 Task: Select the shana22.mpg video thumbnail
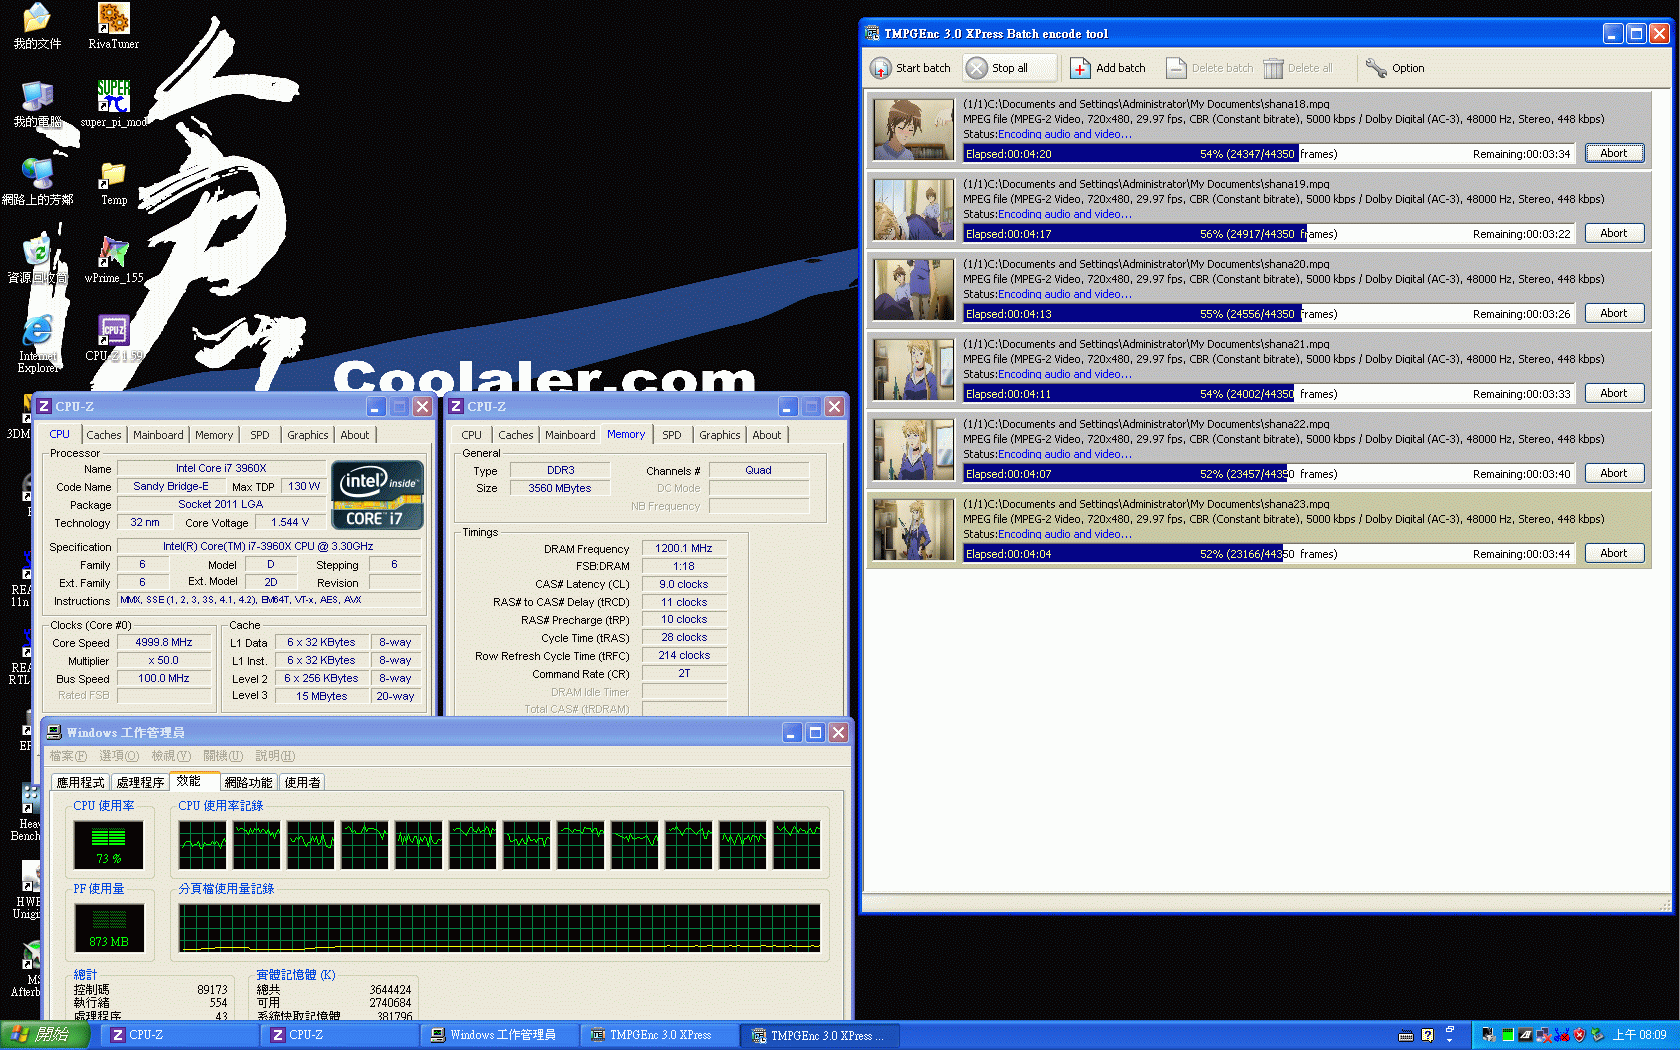914,449
